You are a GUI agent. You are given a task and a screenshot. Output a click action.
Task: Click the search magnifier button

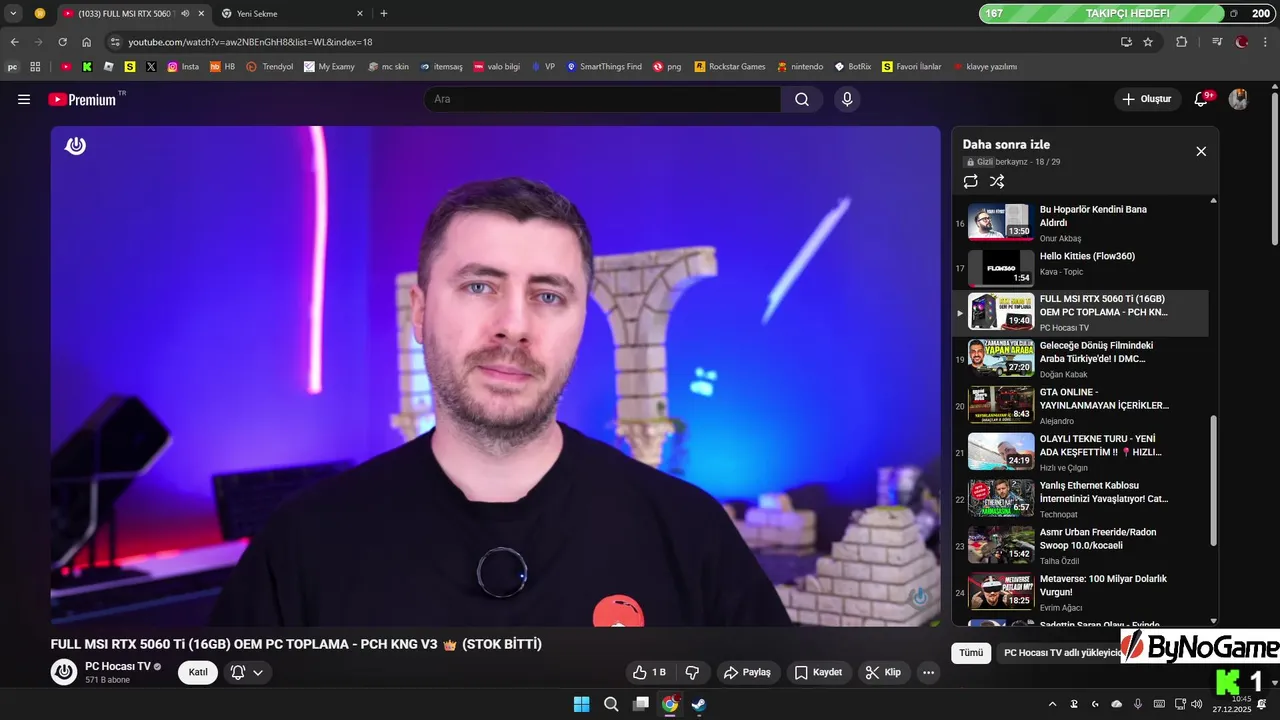(802, 99)
